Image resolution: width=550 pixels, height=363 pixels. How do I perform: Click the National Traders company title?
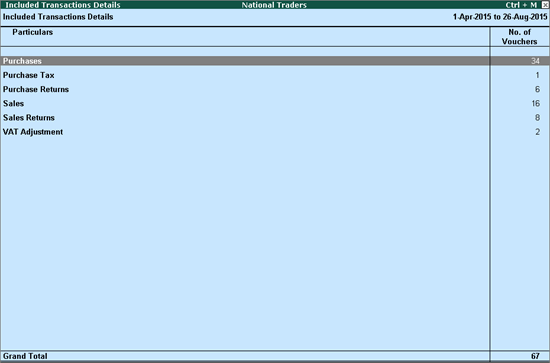point(274,5)
